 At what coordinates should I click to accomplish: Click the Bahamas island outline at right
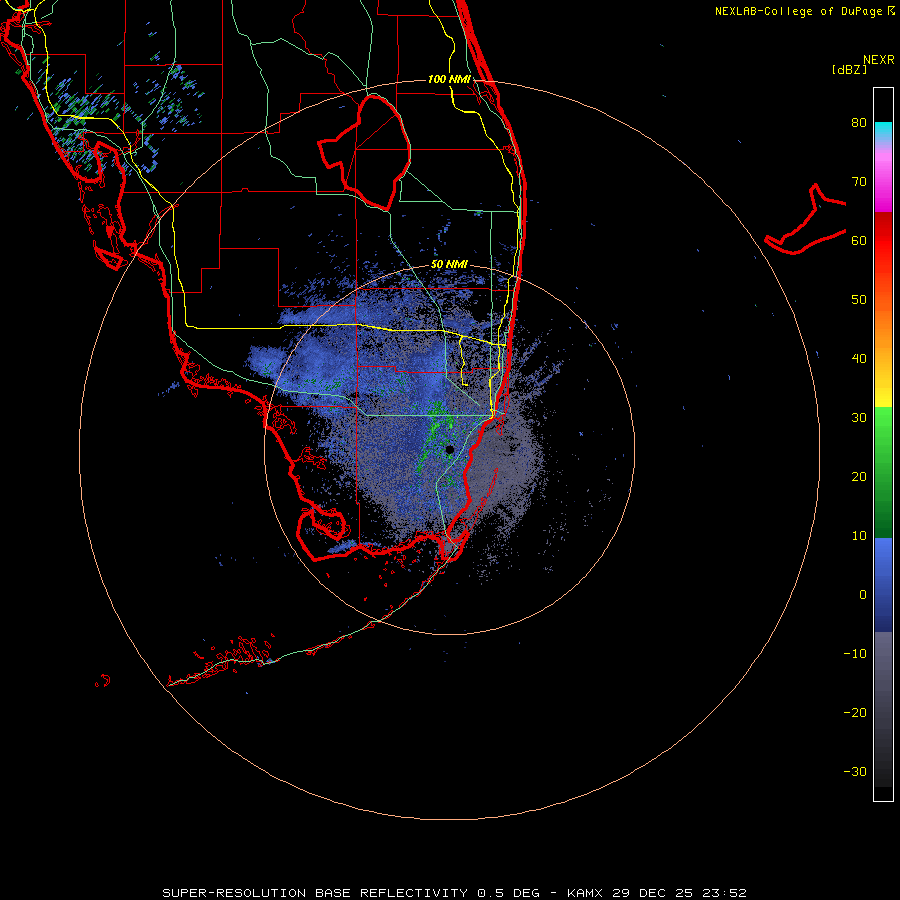806,219
